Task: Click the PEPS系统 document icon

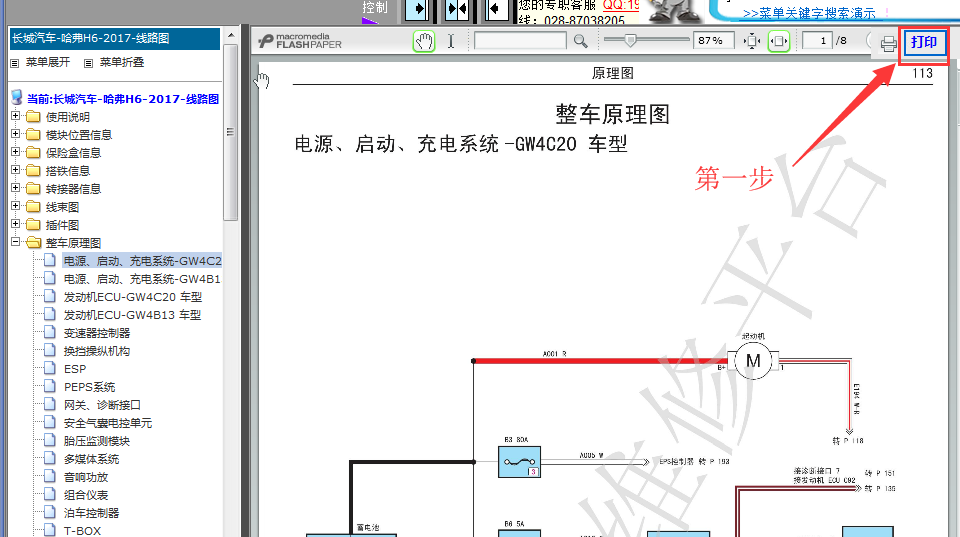Action: [x=50, y=386]
